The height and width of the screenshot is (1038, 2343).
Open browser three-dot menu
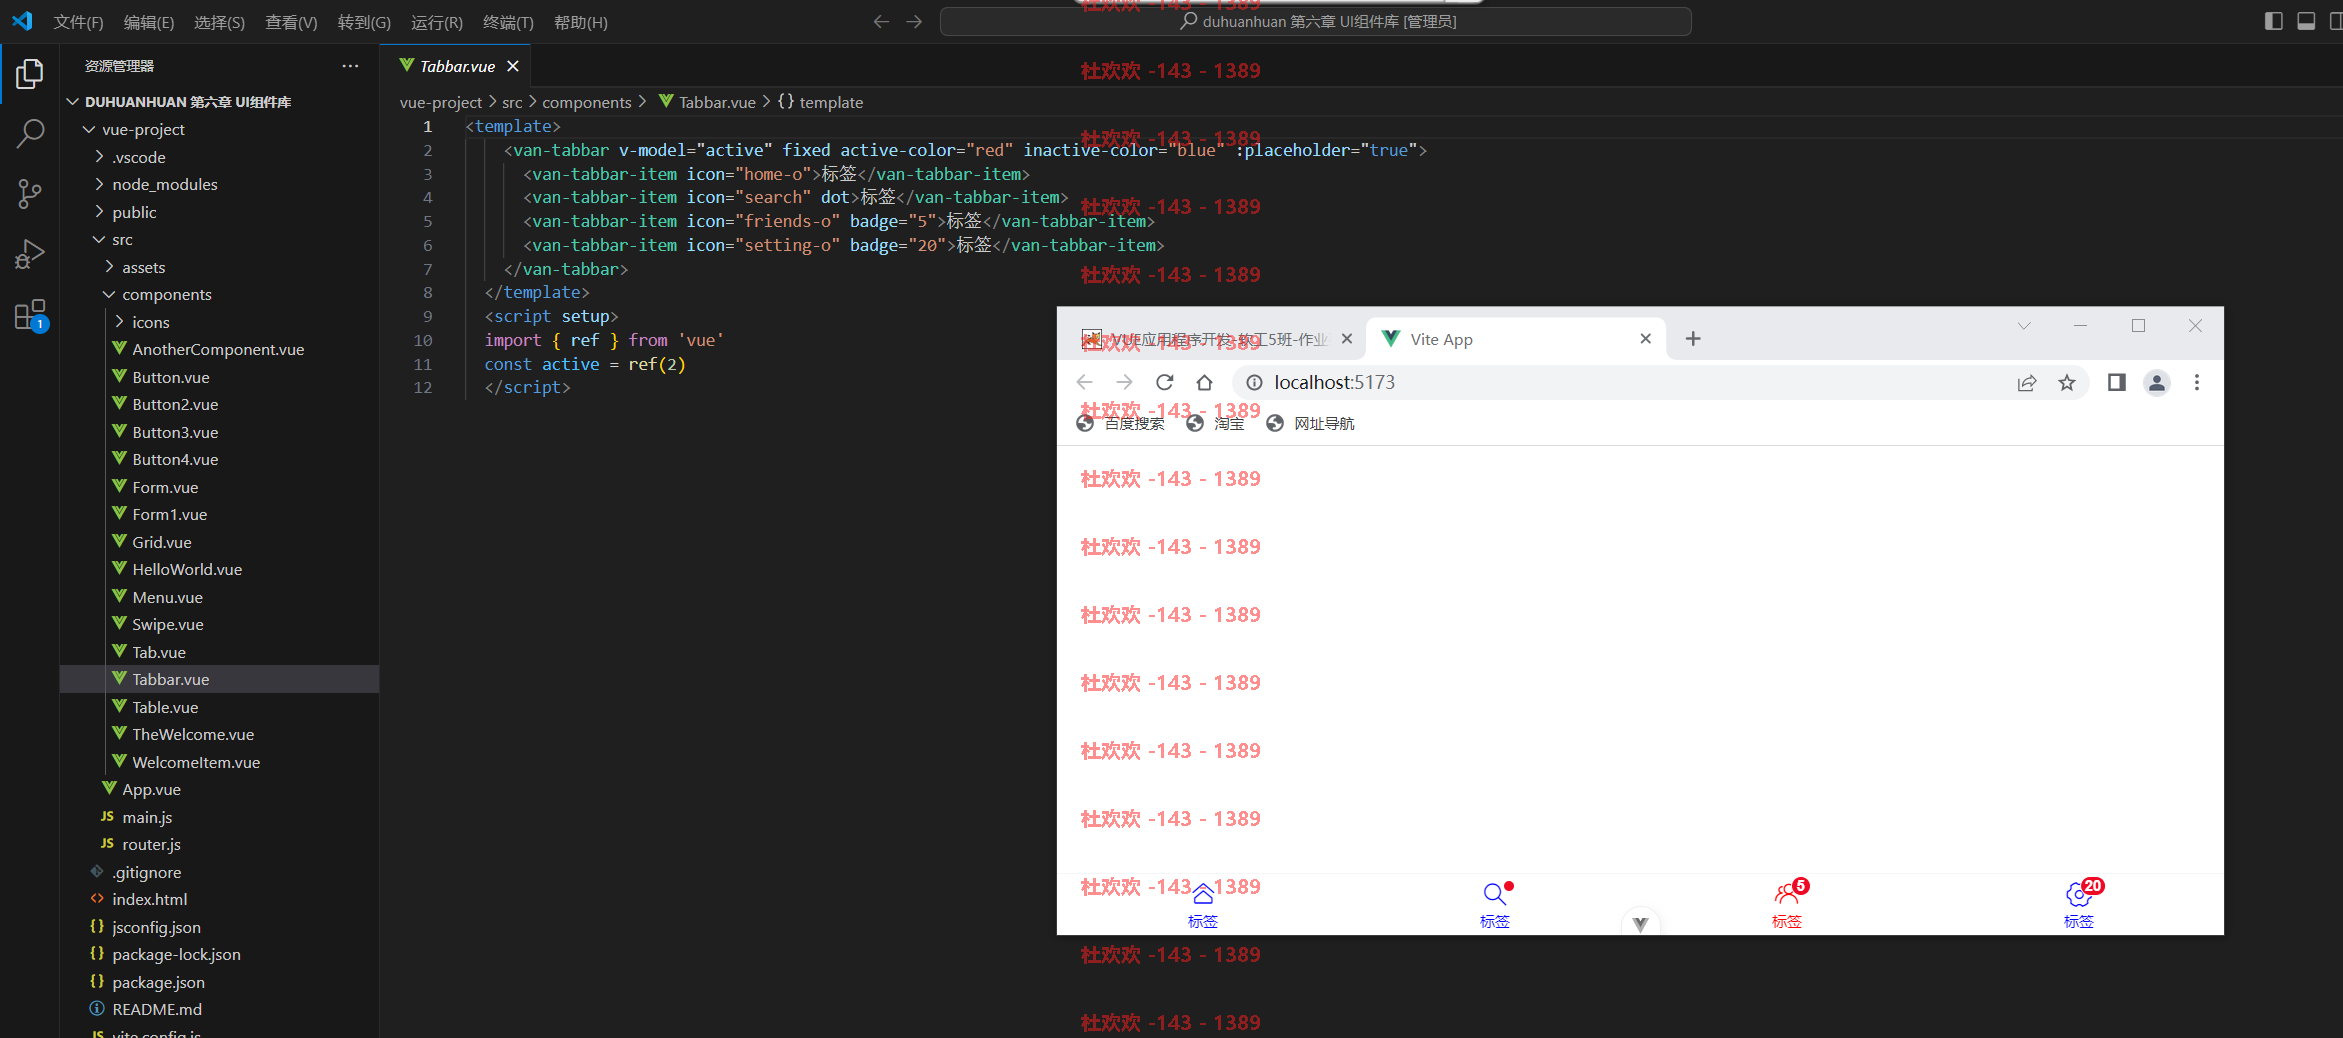[2197, 382]
